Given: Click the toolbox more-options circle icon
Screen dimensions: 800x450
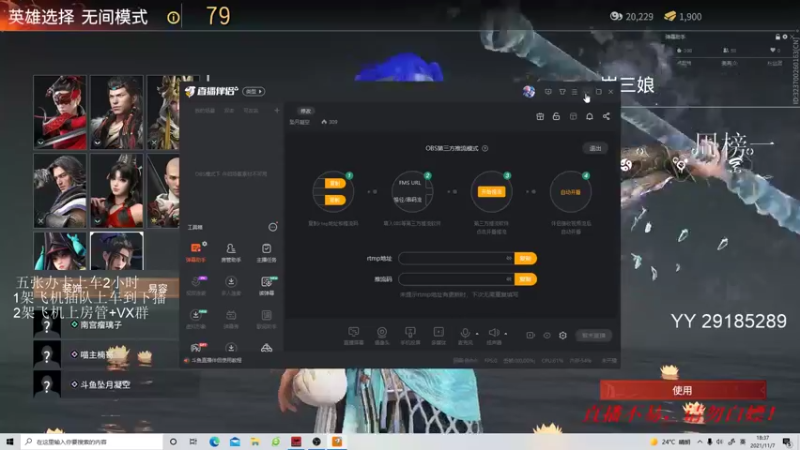Looking at the screenshot, I should (273, 227).
